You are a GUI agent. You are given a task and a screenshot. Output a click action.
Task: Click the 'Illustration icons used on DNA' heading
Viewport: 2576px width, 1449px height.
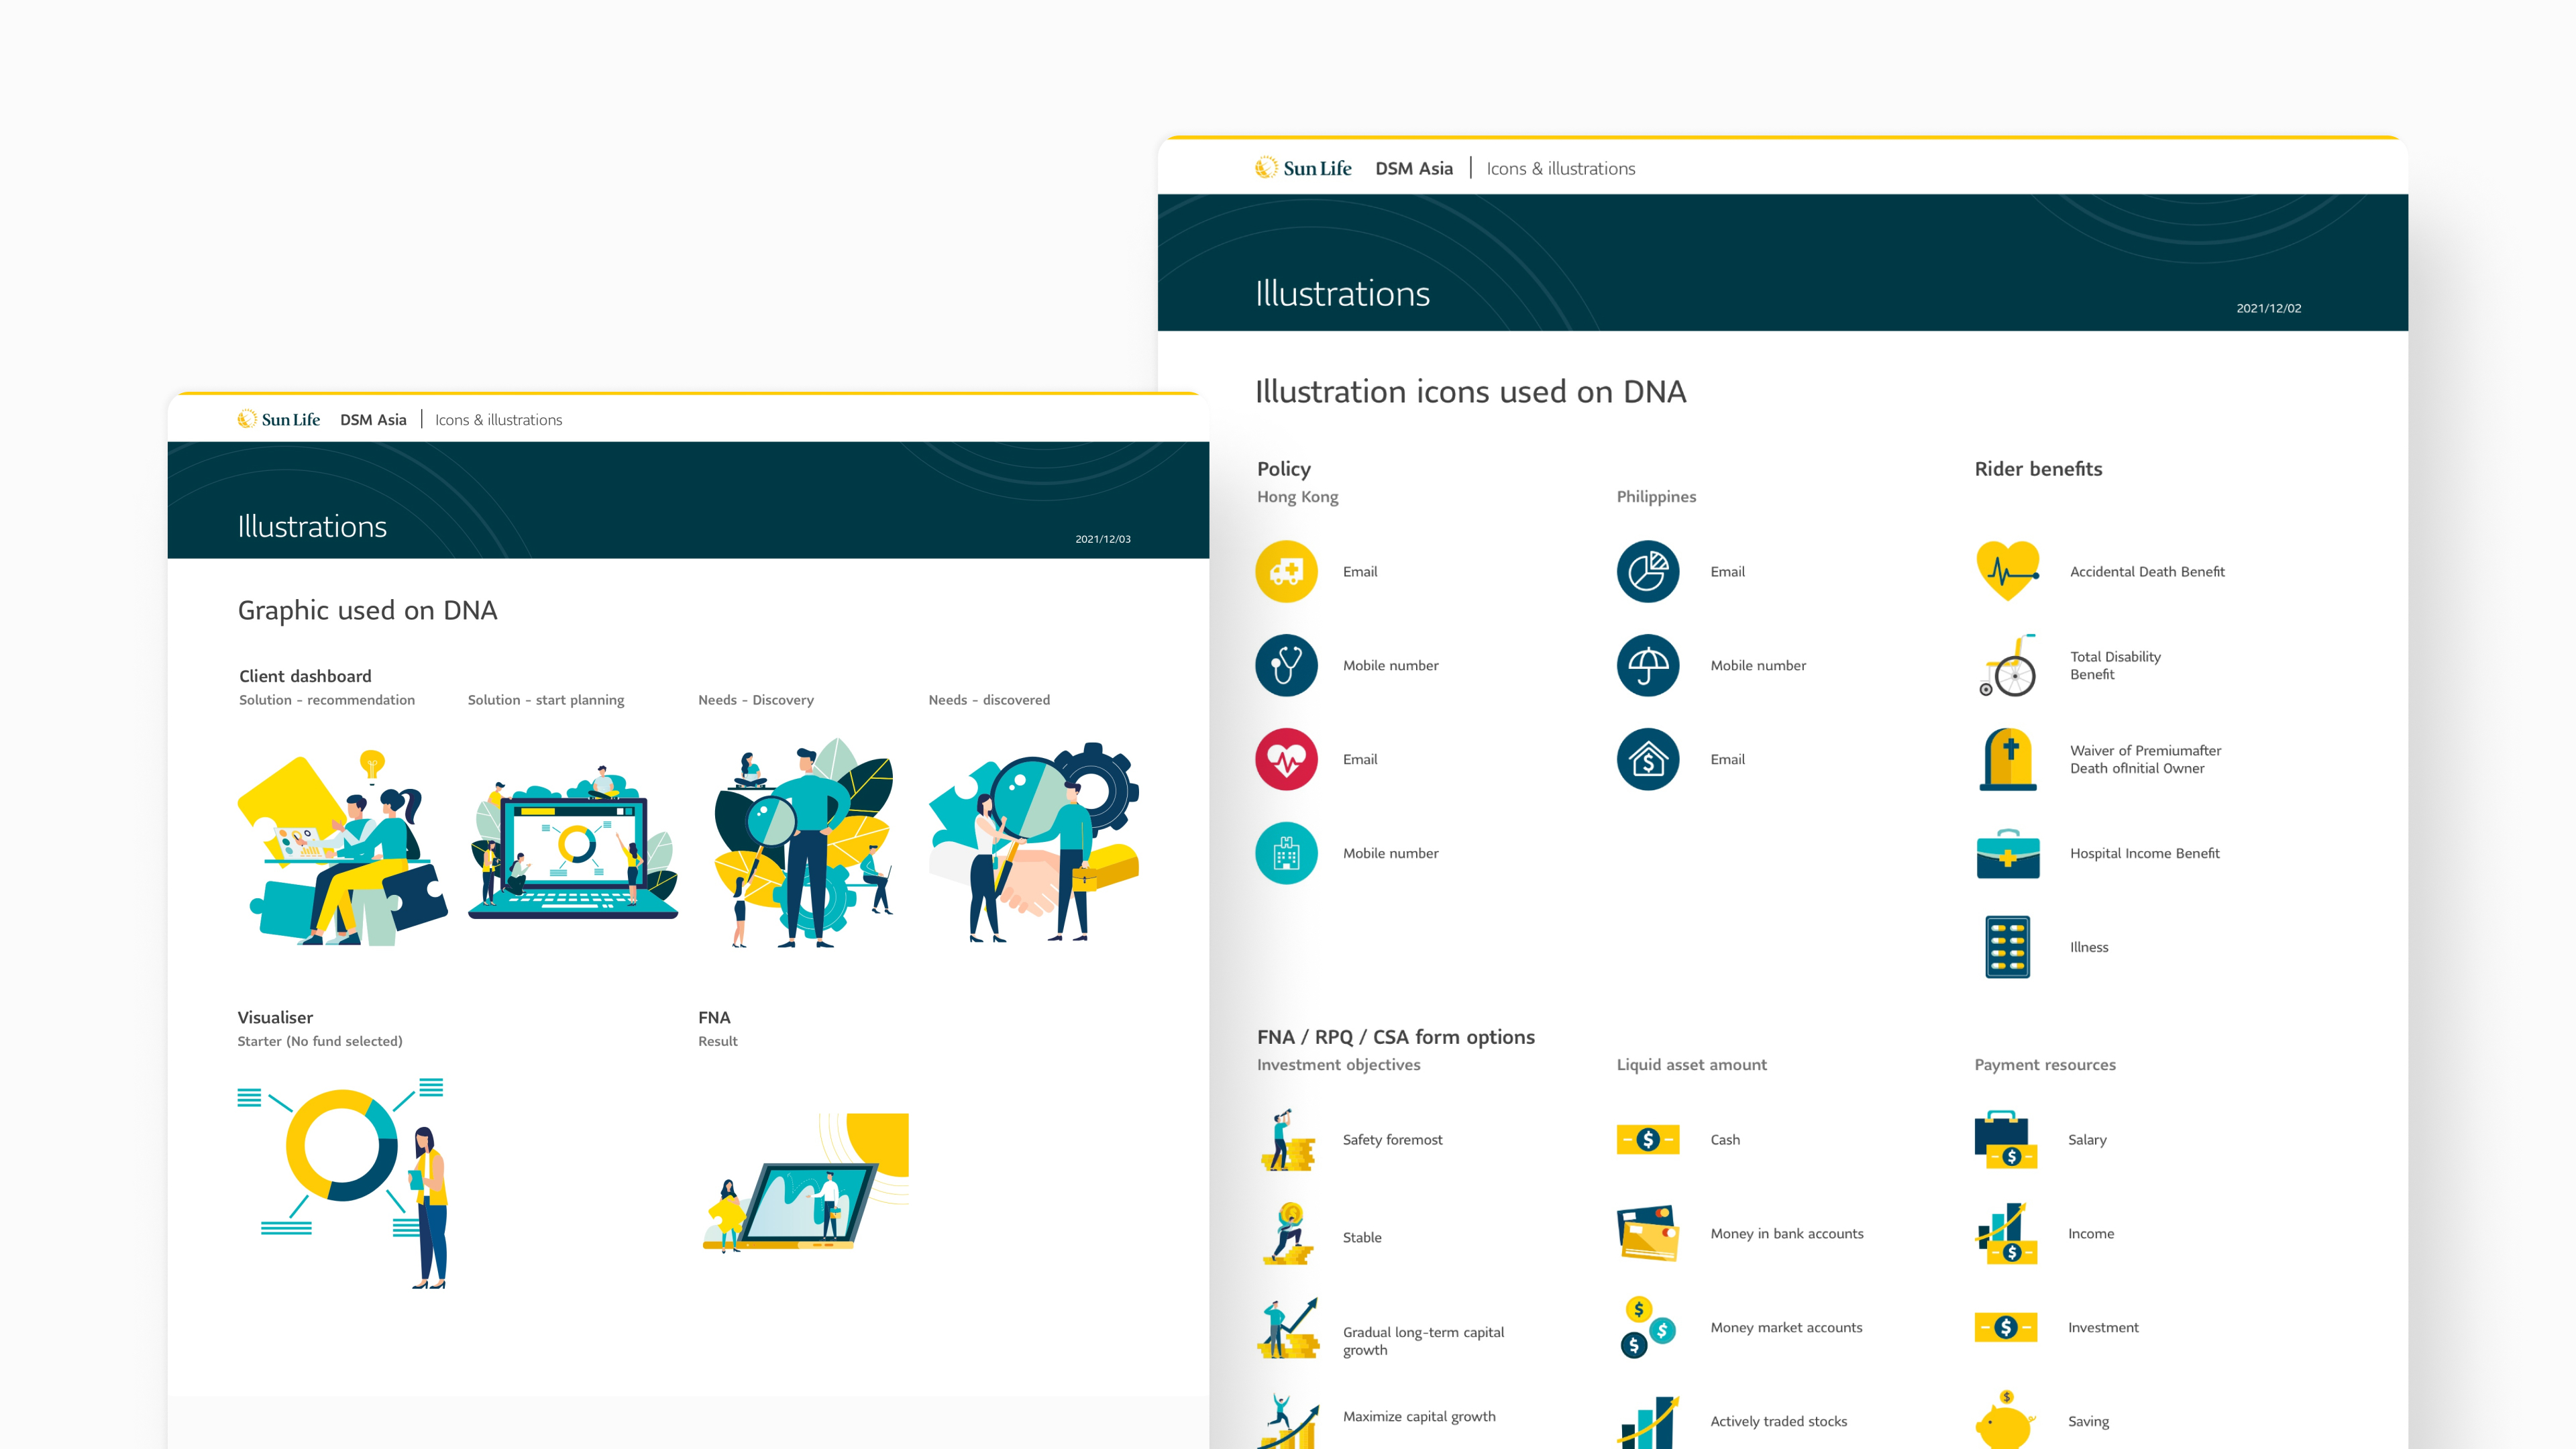tap(1470, 392)
